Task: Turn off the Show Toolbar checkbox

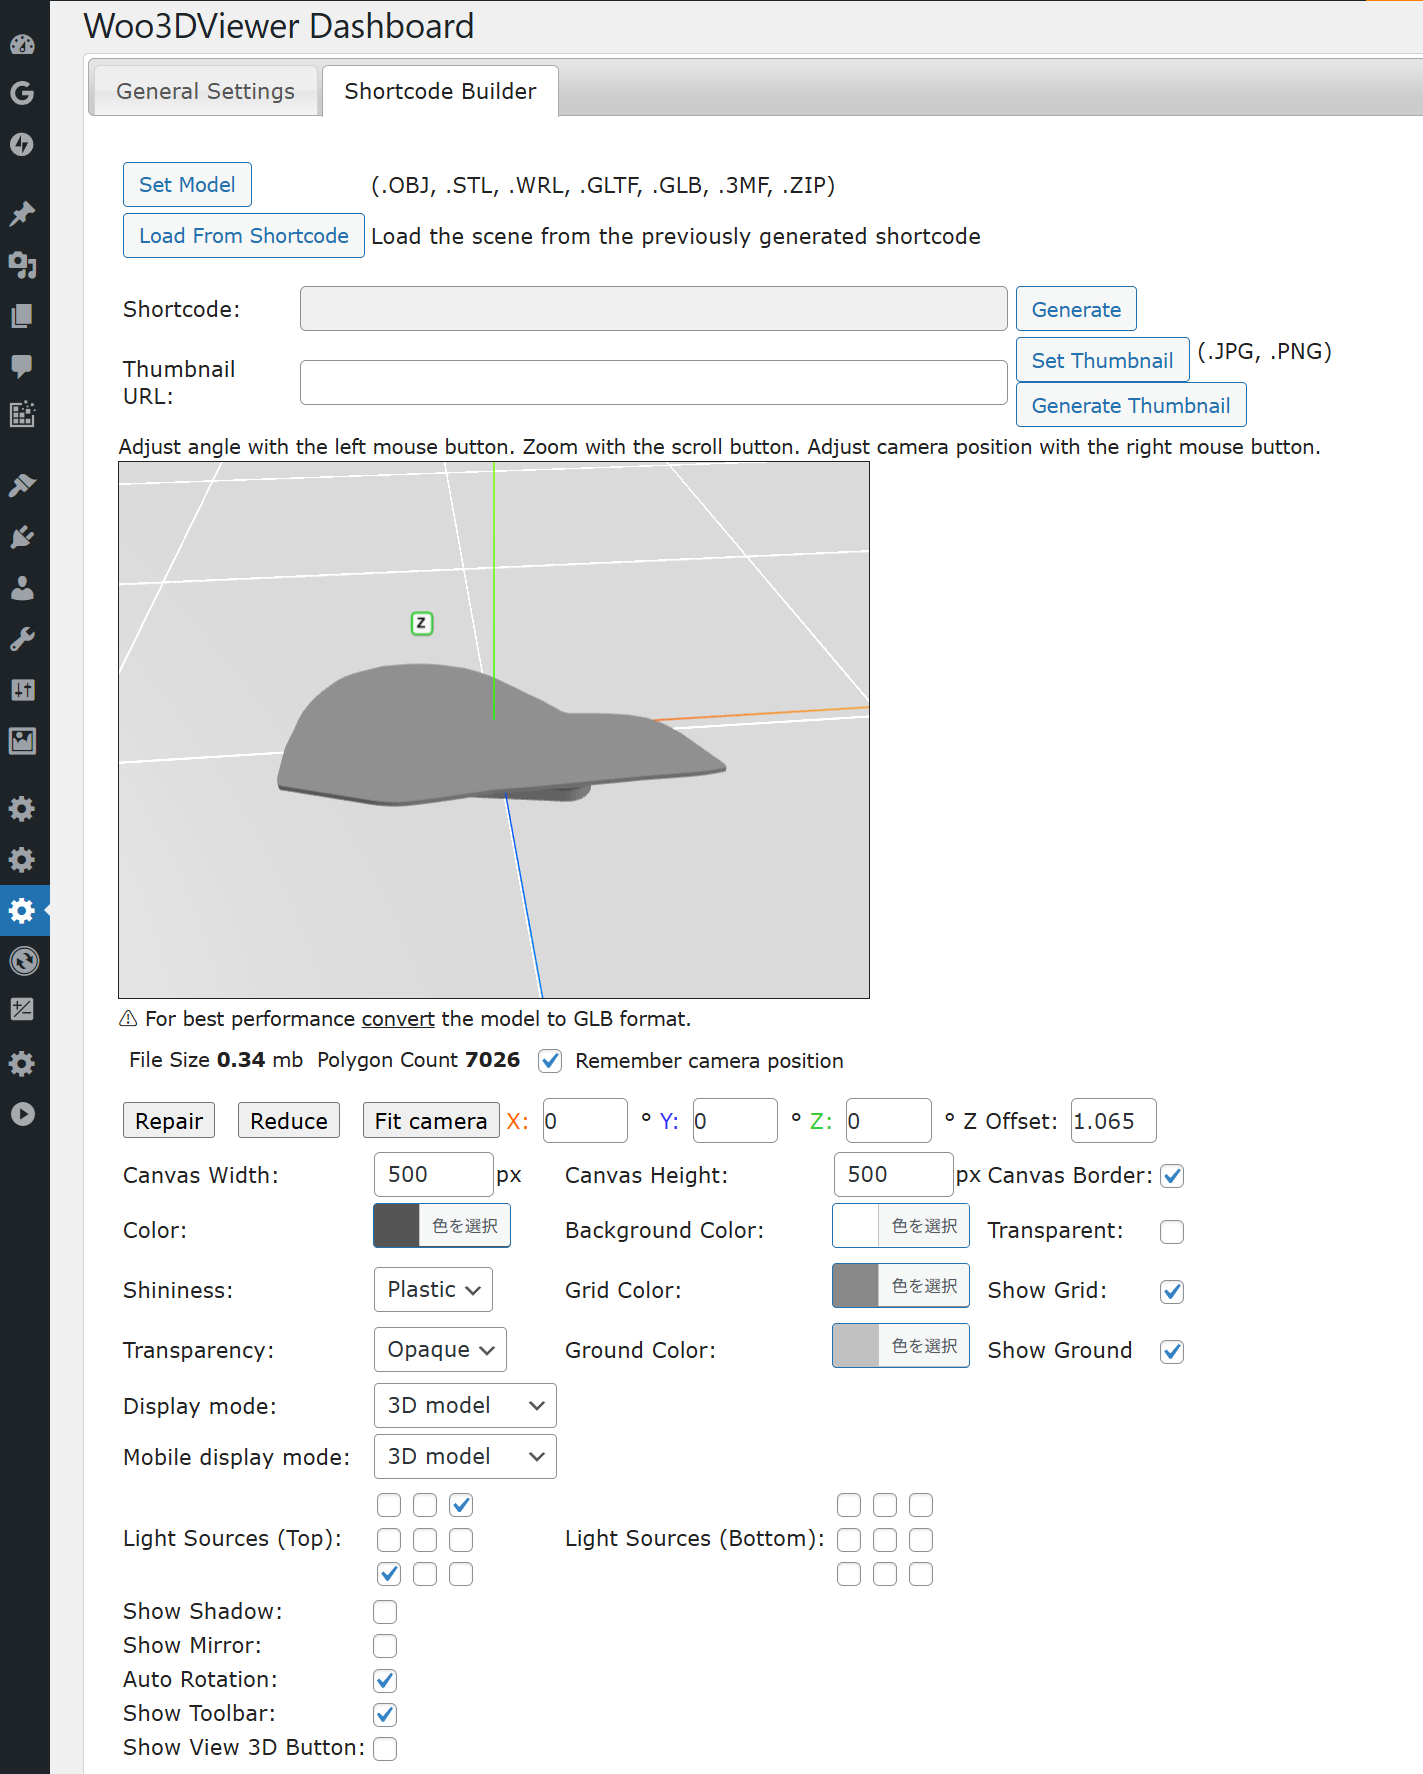Action: [385, 1714]
